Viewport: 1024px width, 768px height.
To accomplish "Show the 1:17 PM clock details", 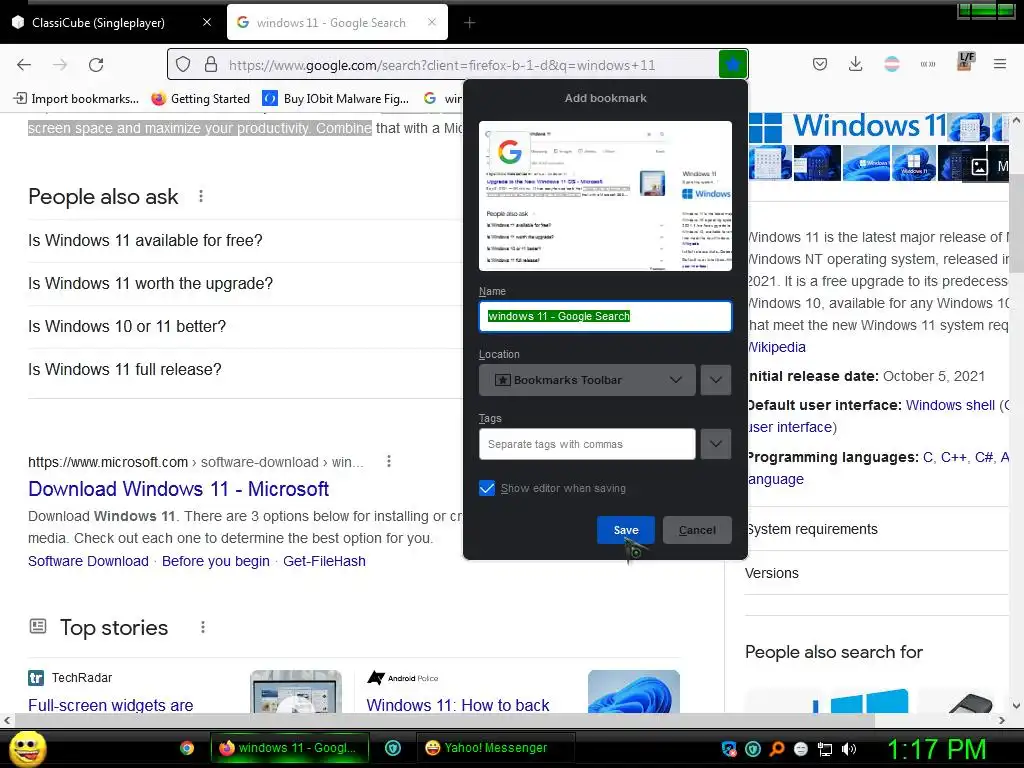I will point(936,749).
